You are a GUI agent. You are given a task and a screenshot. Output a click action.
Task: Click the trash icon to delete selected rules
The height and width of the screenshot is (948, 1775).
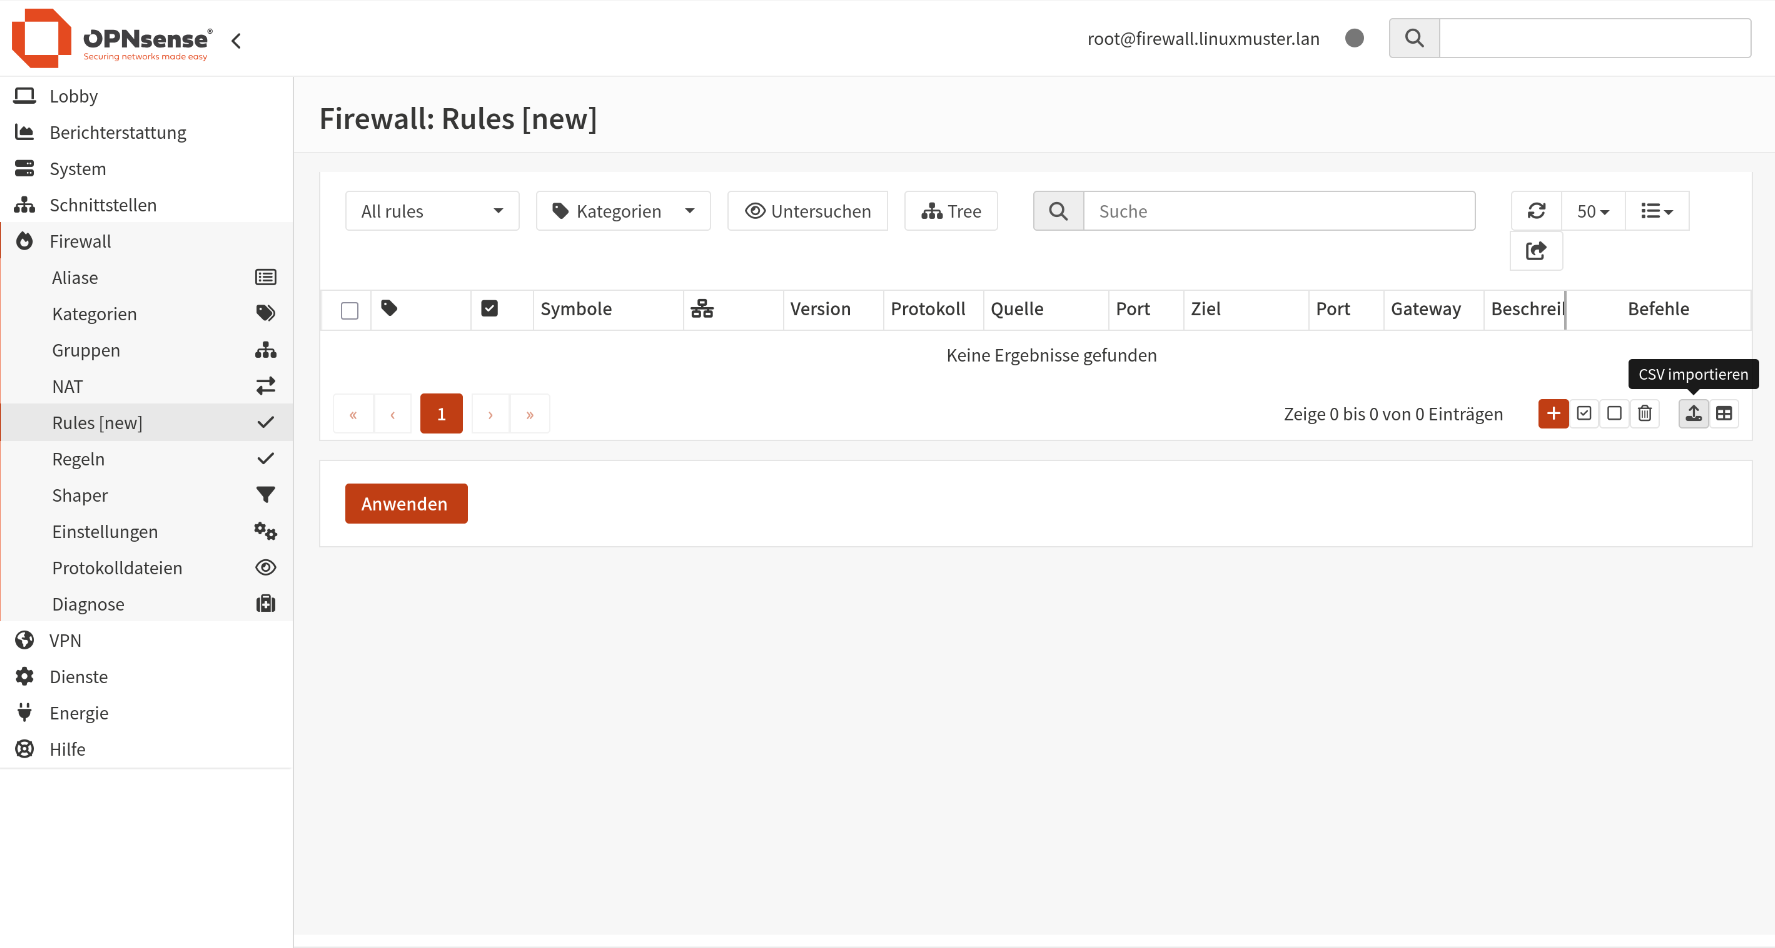(x=1645, y=414)
